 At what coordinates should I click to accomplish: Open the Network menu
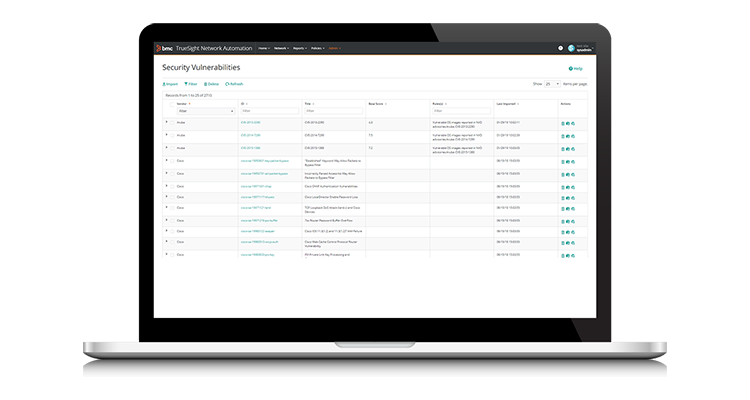(281, 47)
